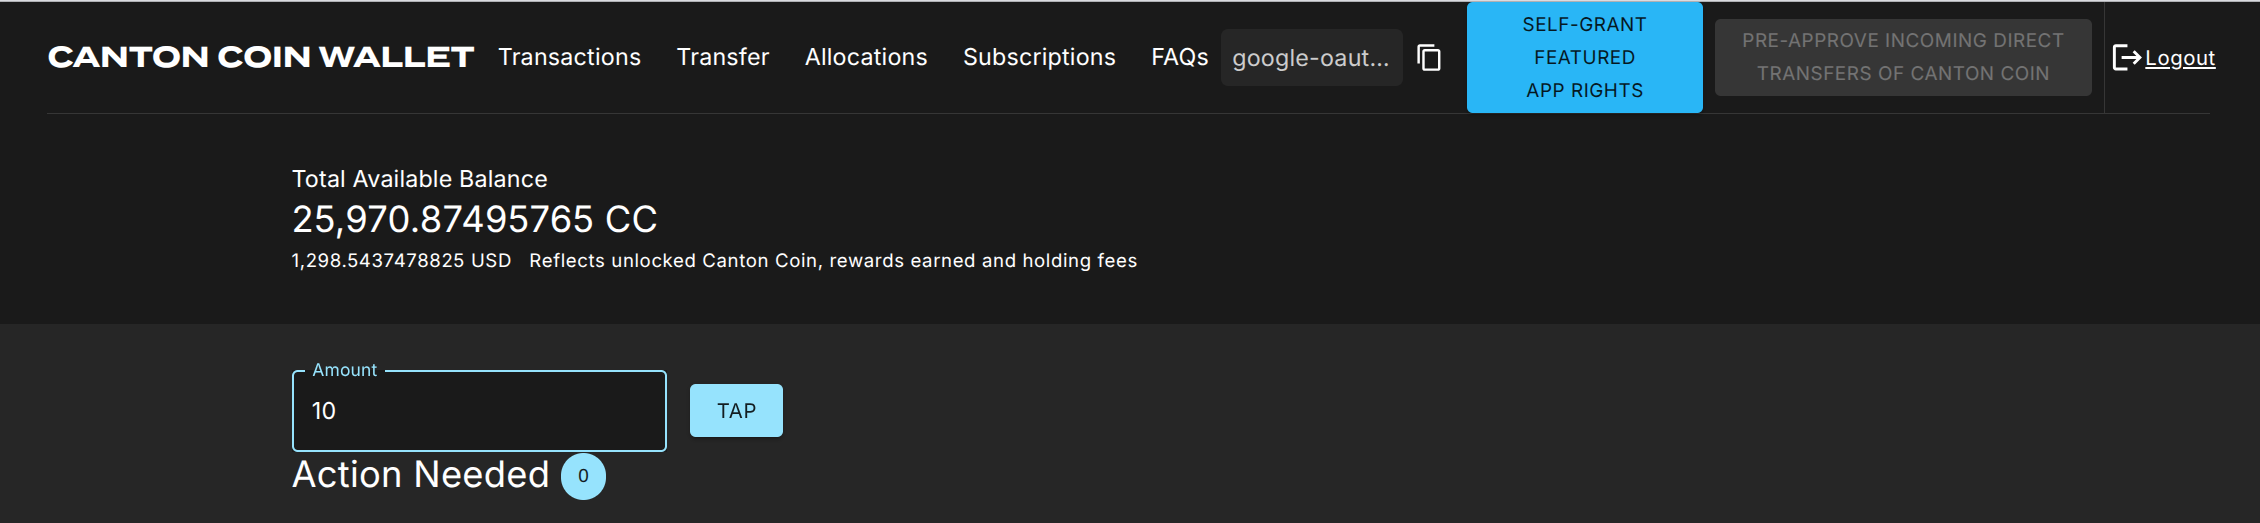2260x523 pixels.
Task: Copy the party ID with the copy icon
Action: click(1429, 58)
